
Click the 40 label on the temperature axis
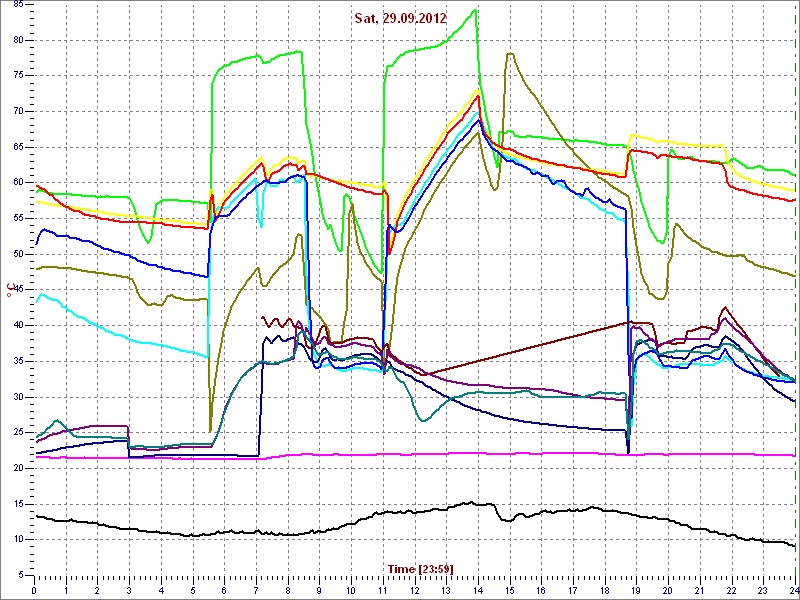[18, 326]
